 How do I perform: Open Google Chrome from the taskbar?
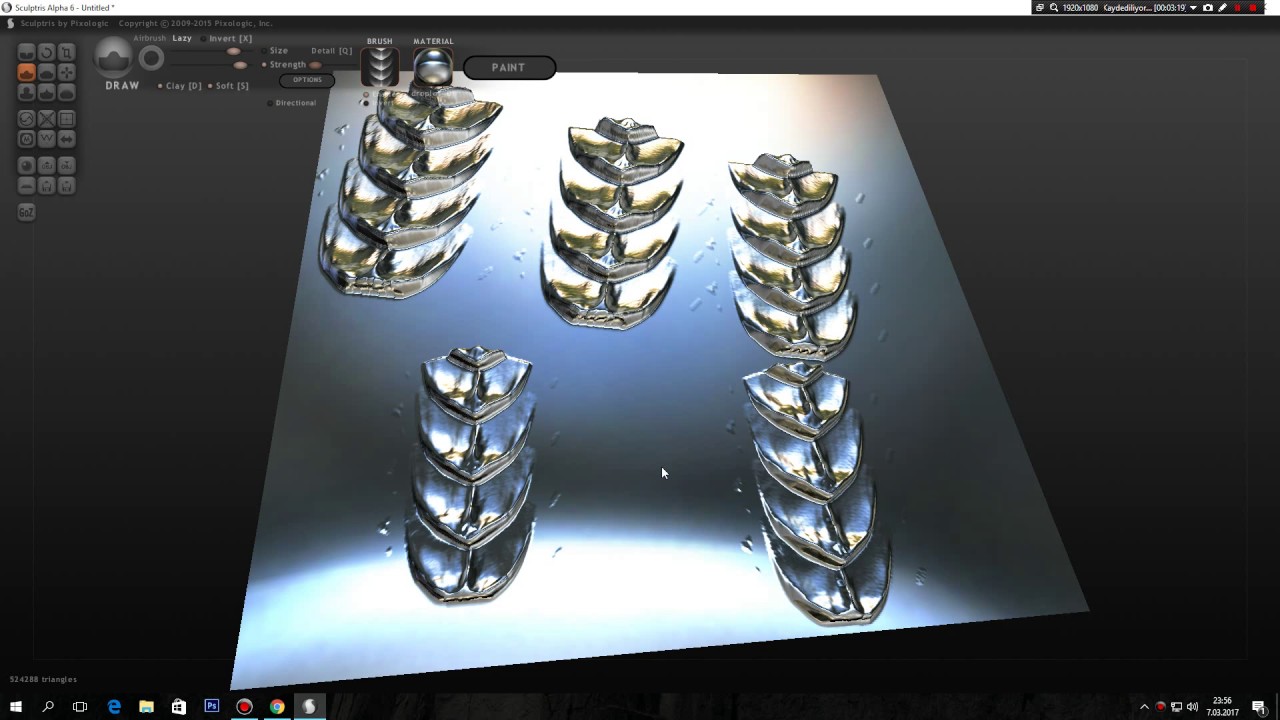pyautogui.click(x=277, y=707)
